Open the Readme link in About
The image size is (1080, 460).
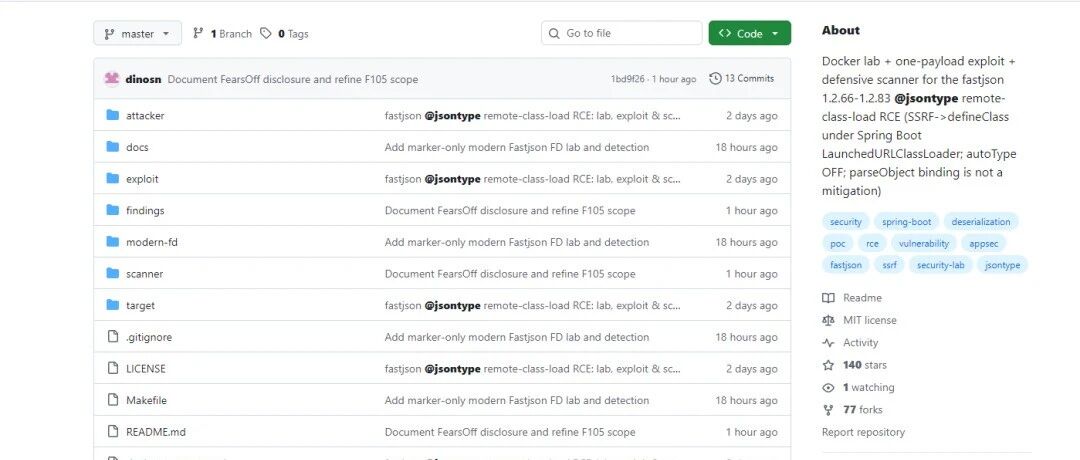click(862, 297)
